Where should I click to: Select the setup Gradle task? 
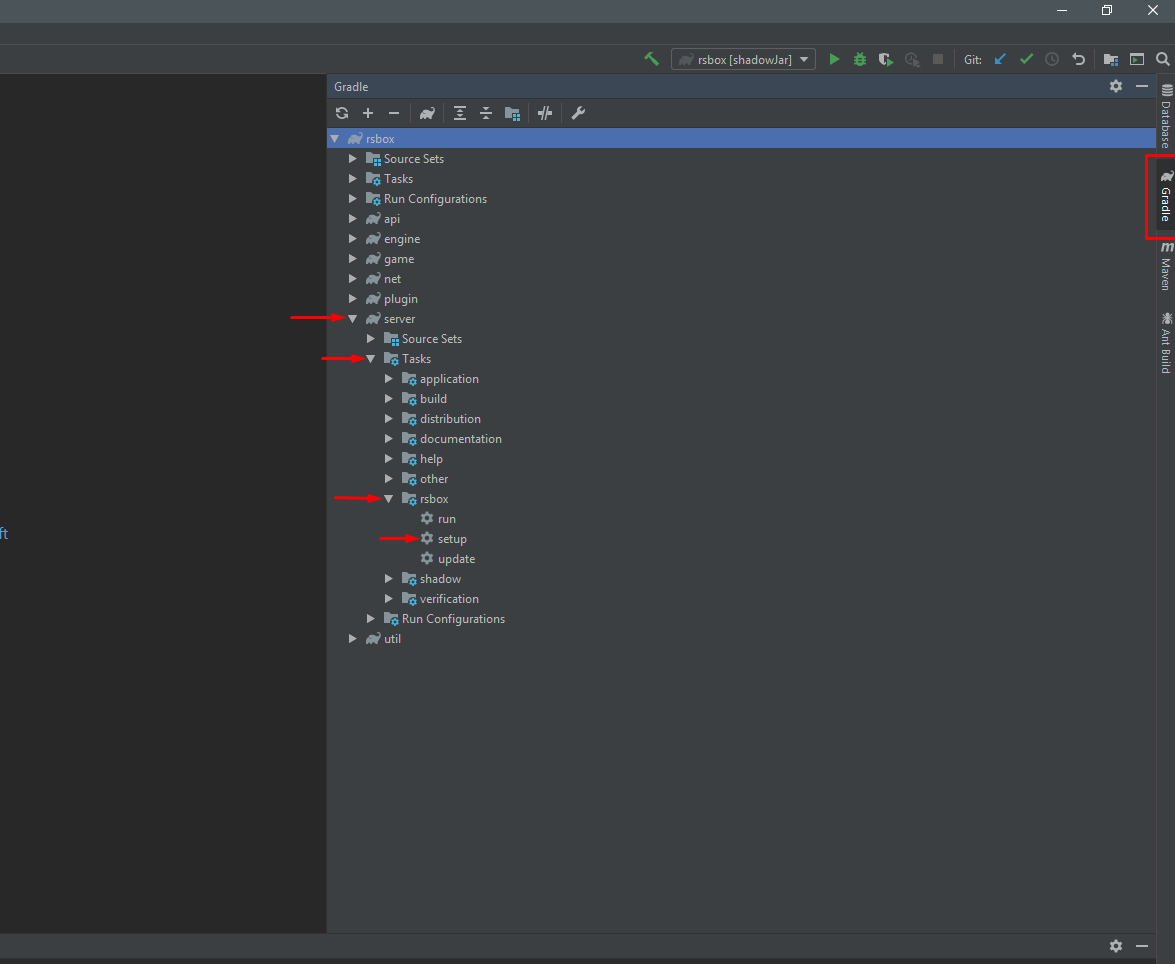click(x=452, y=539)
